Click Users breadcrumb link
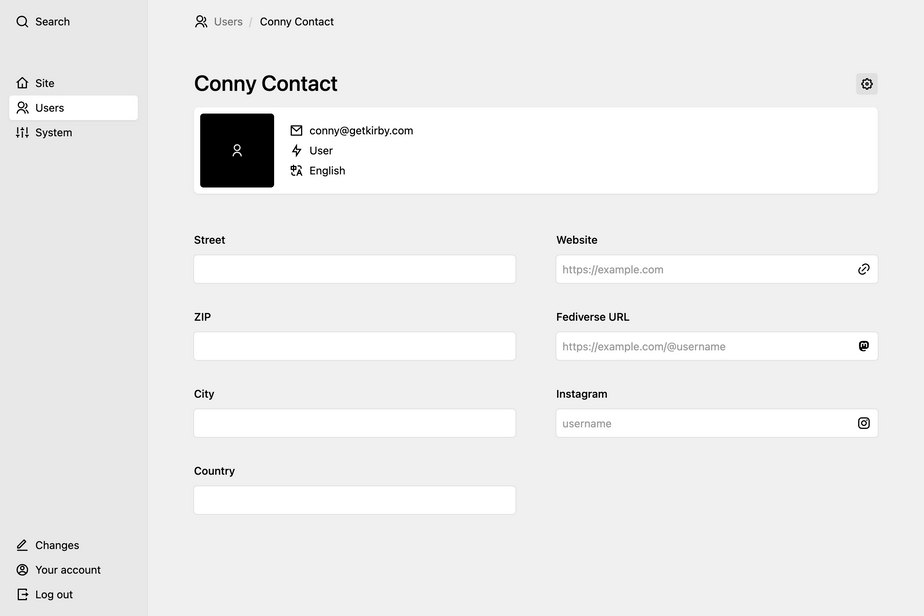 [x=227, y=22]
